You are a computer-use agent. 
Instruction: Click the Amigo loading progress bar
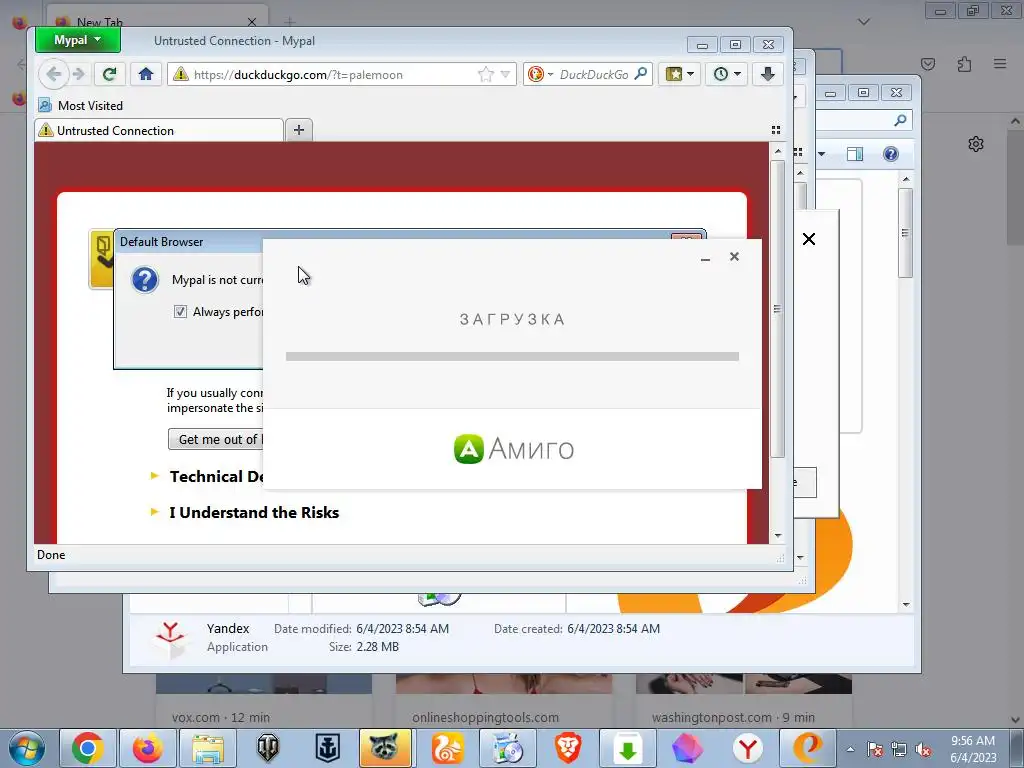(x=512, y=357)
